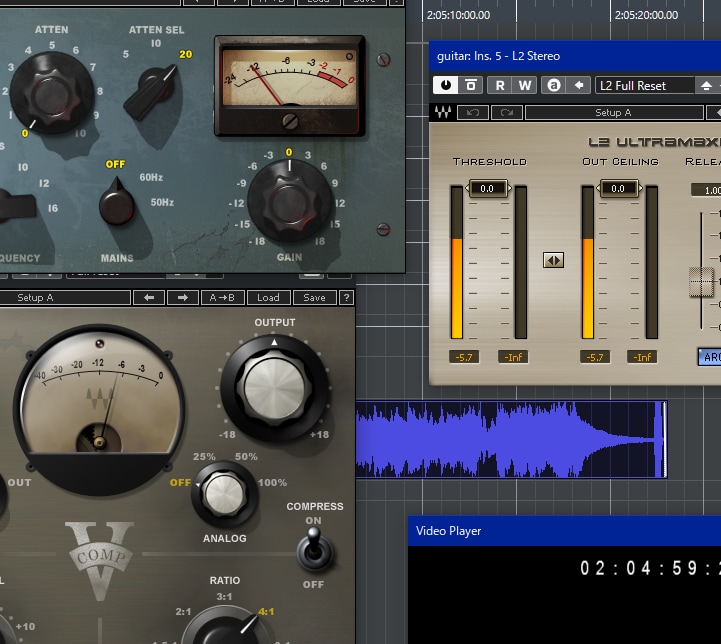Select the 2:1 ratio label

(x=183, y=612)
